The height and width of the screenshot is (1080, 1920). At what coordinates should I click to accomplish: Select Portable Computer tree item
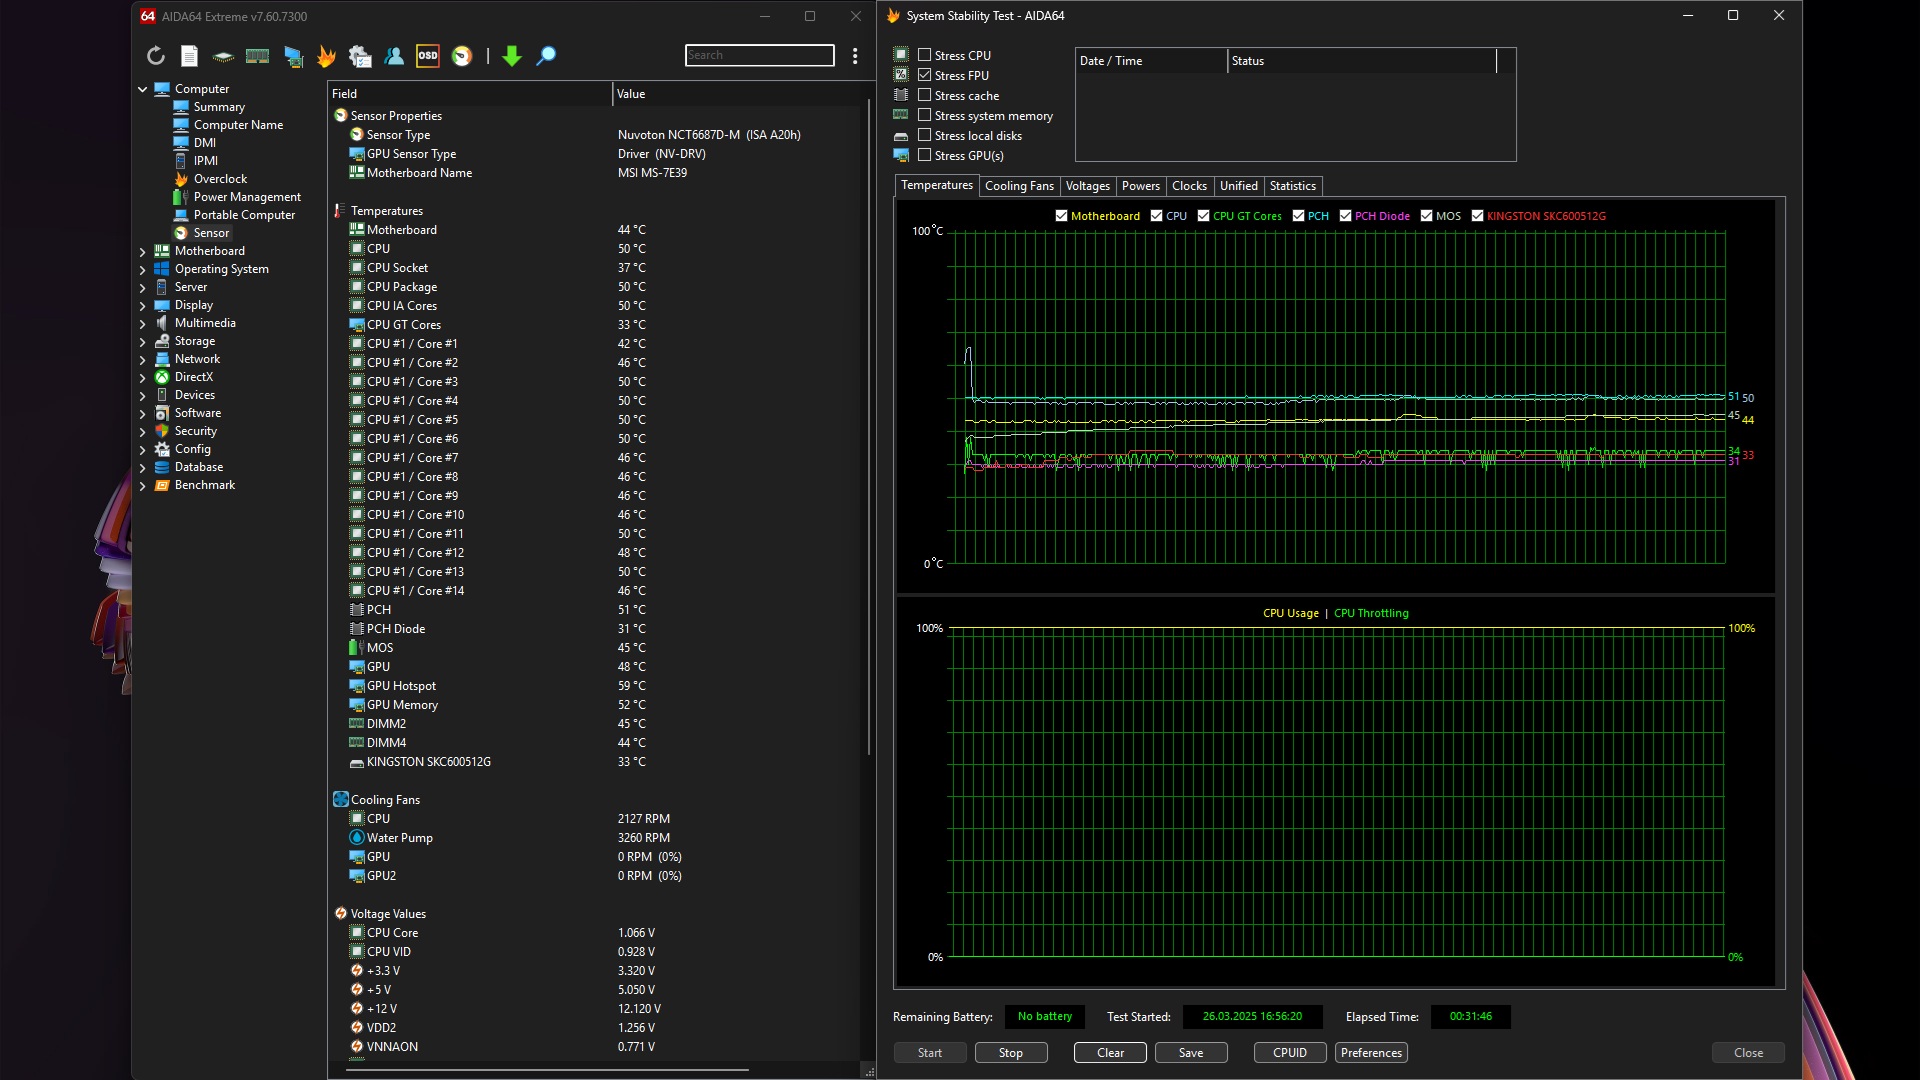244,215
